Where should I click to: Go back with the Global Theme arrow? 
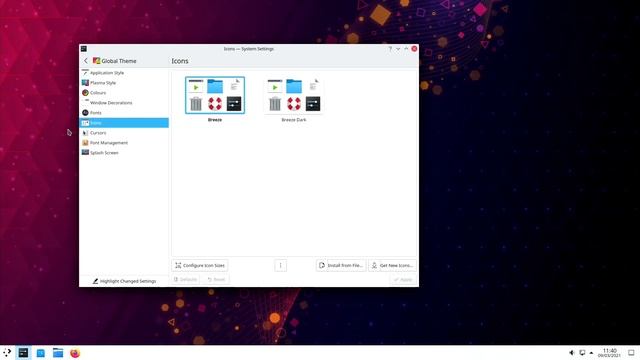point(86,61)
